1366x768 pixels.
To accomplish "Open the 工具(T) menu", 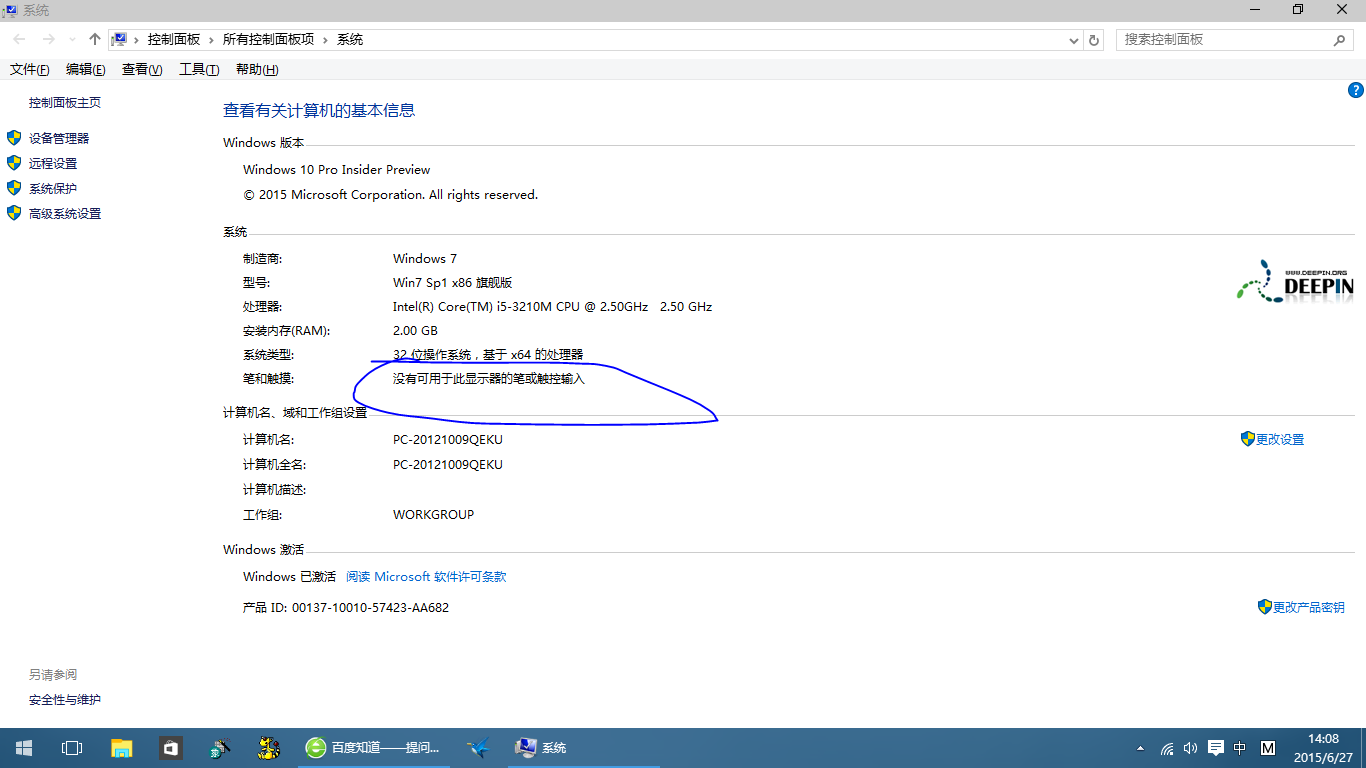I will tap(199, 69).
